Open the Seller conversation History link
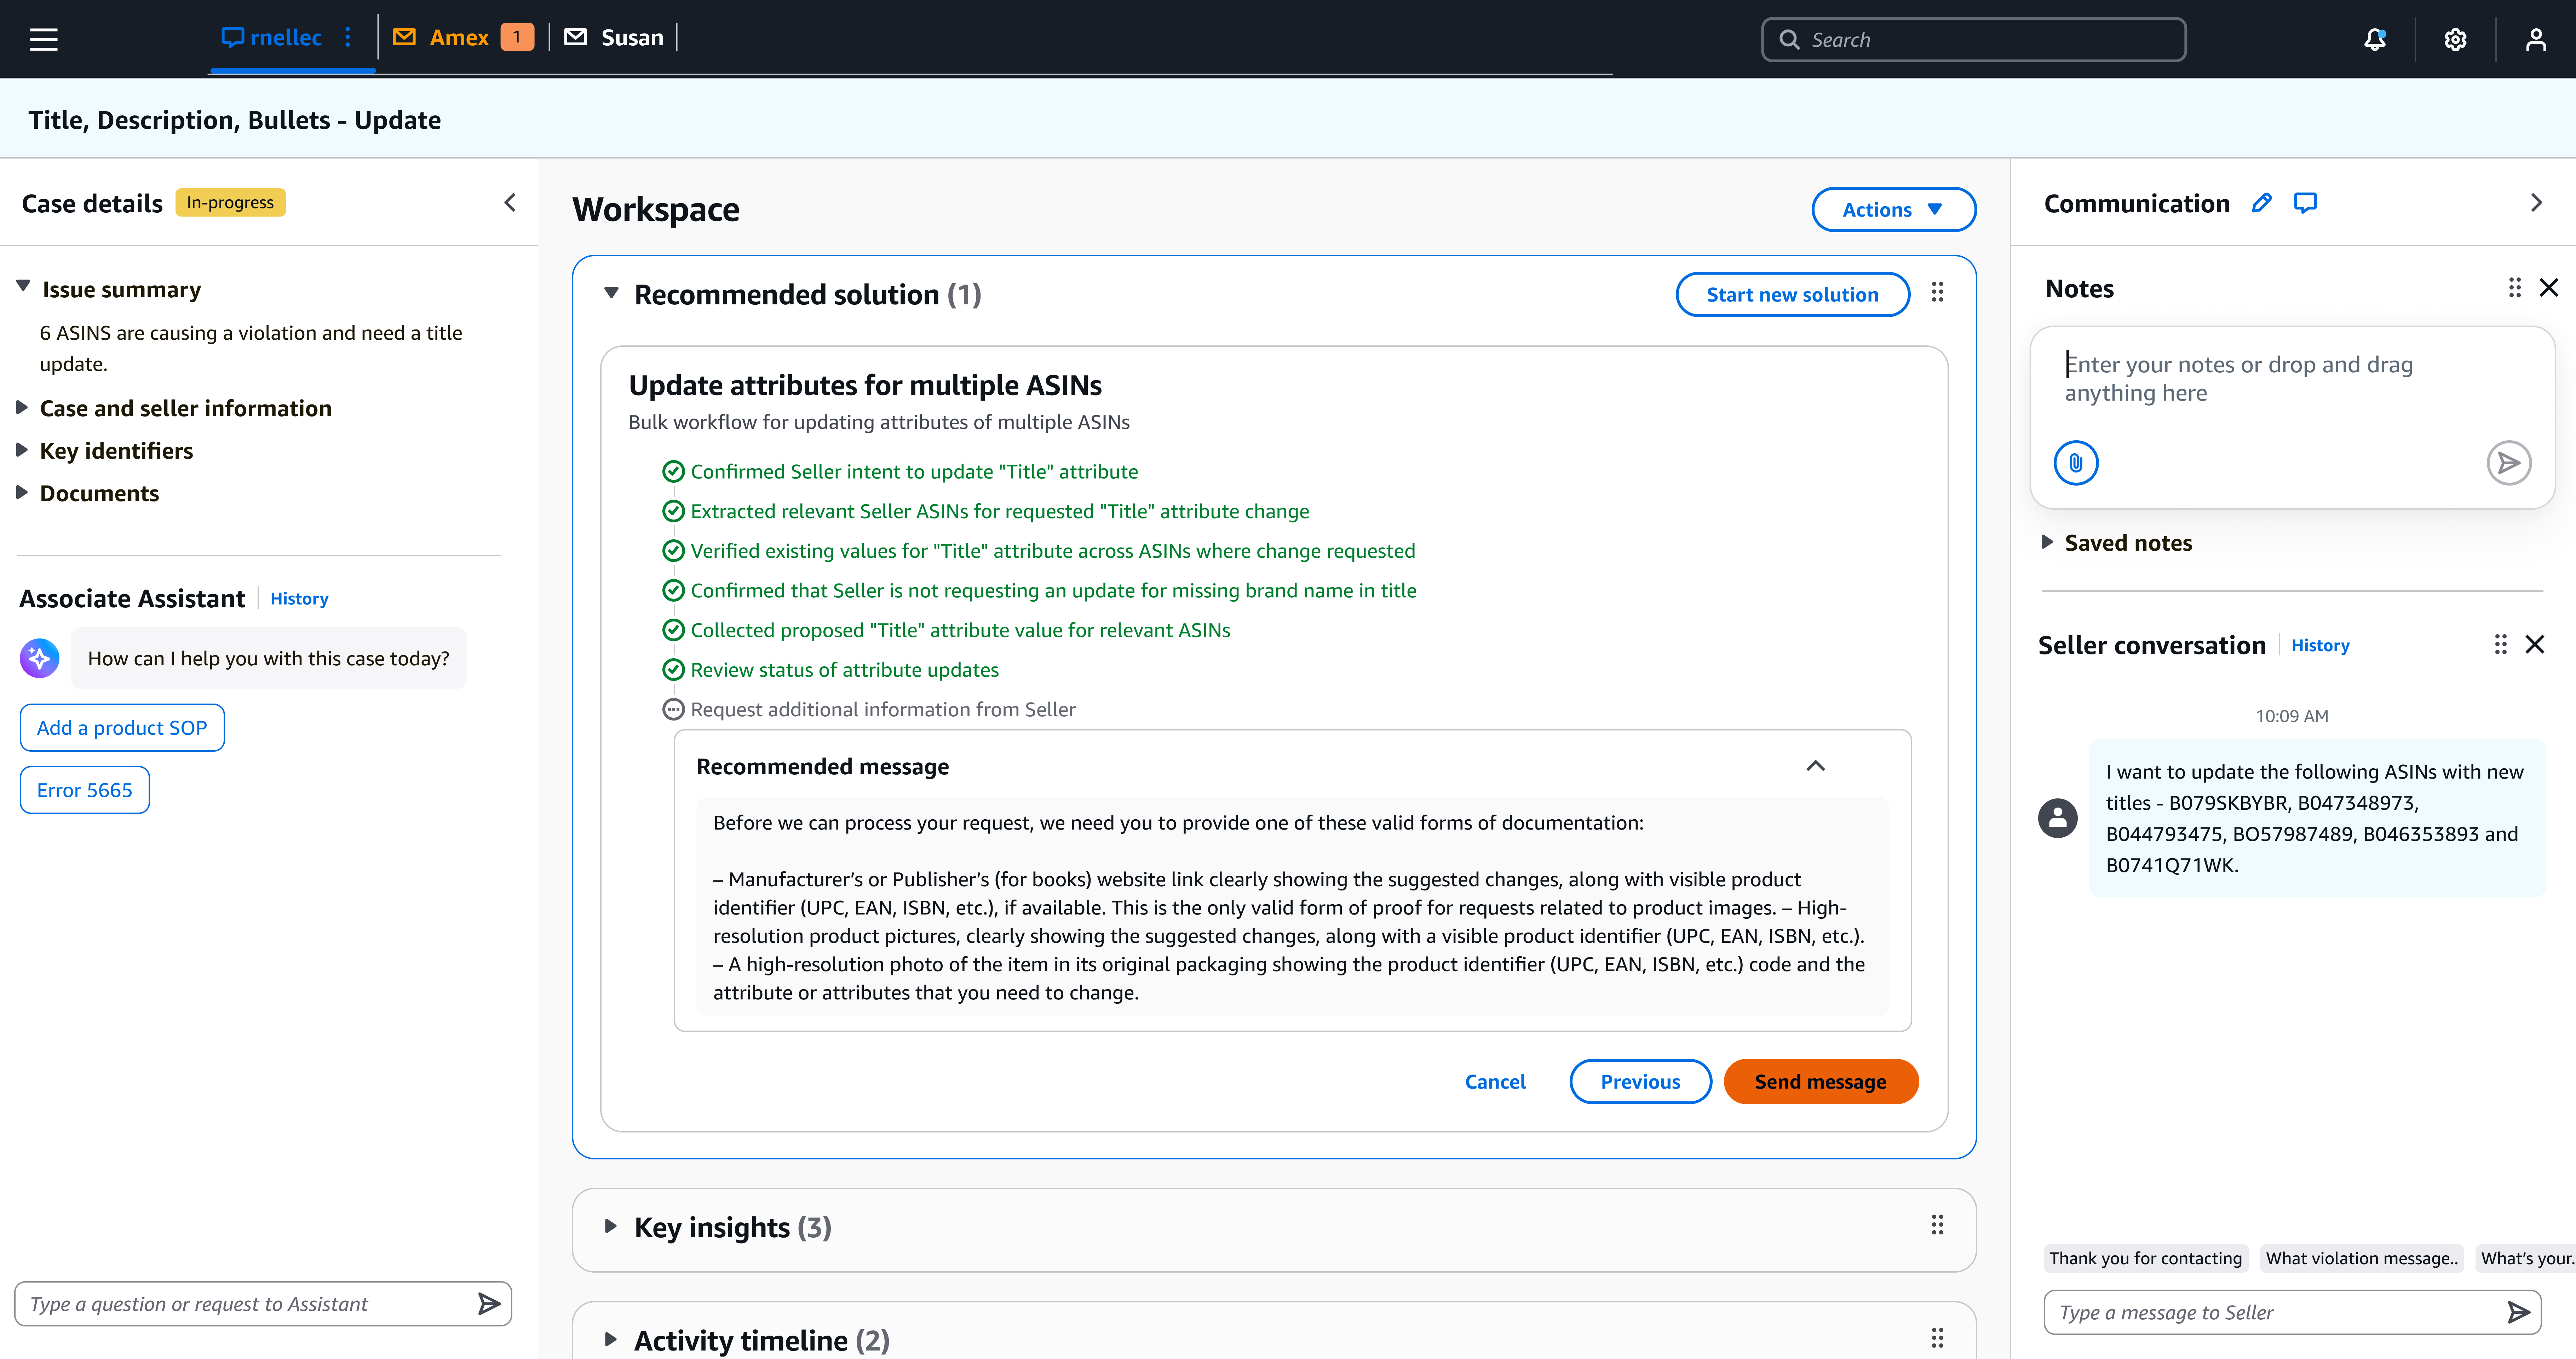2576x1359 pixels. pos(2321,645)
